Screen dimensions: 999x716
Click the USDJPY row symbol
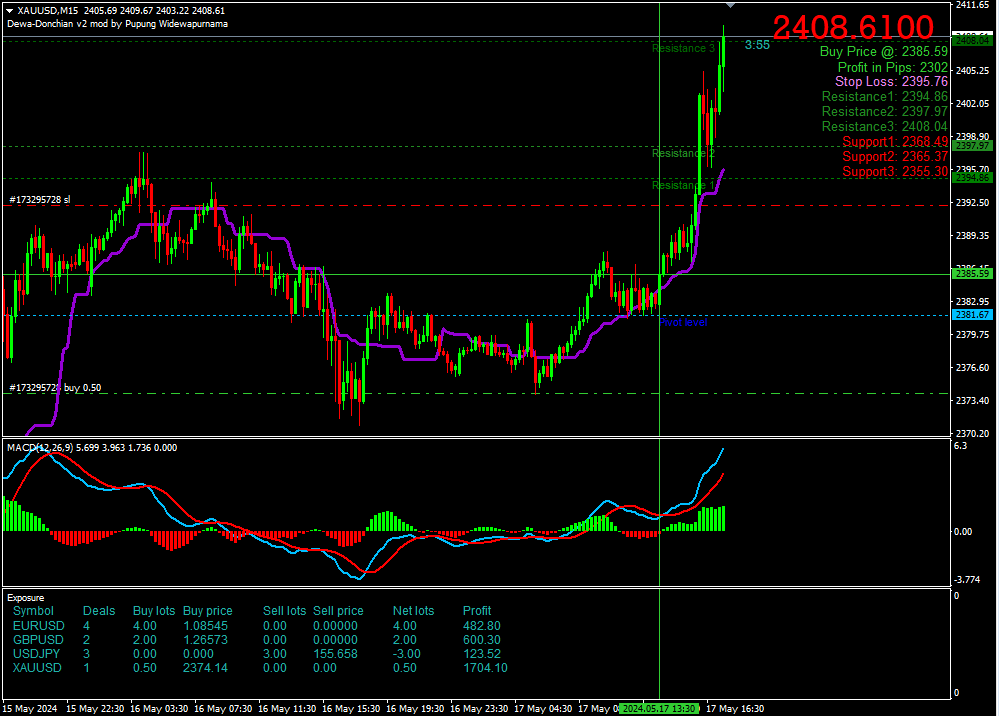click(x=36, y=654)
